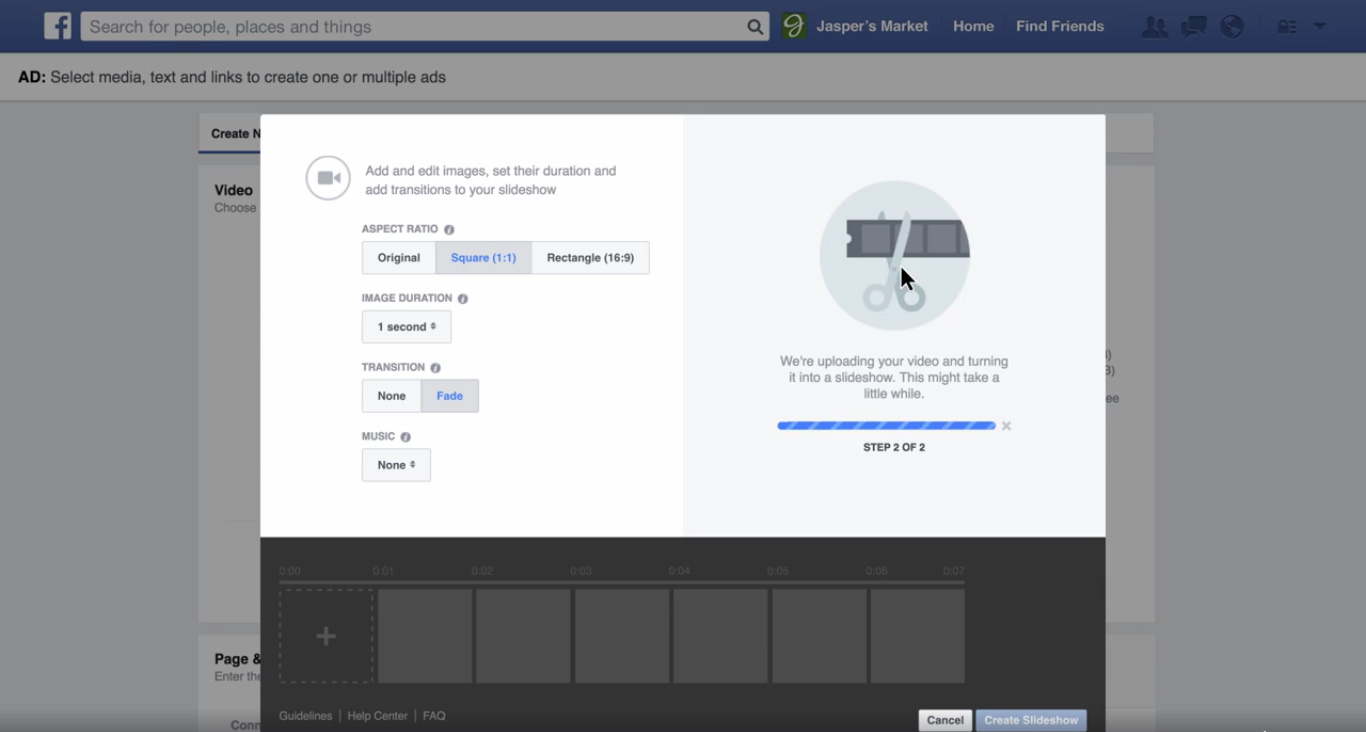
Task: Select Rectangle (16:9) aspect ratio
Action: [x=590, y=258]
